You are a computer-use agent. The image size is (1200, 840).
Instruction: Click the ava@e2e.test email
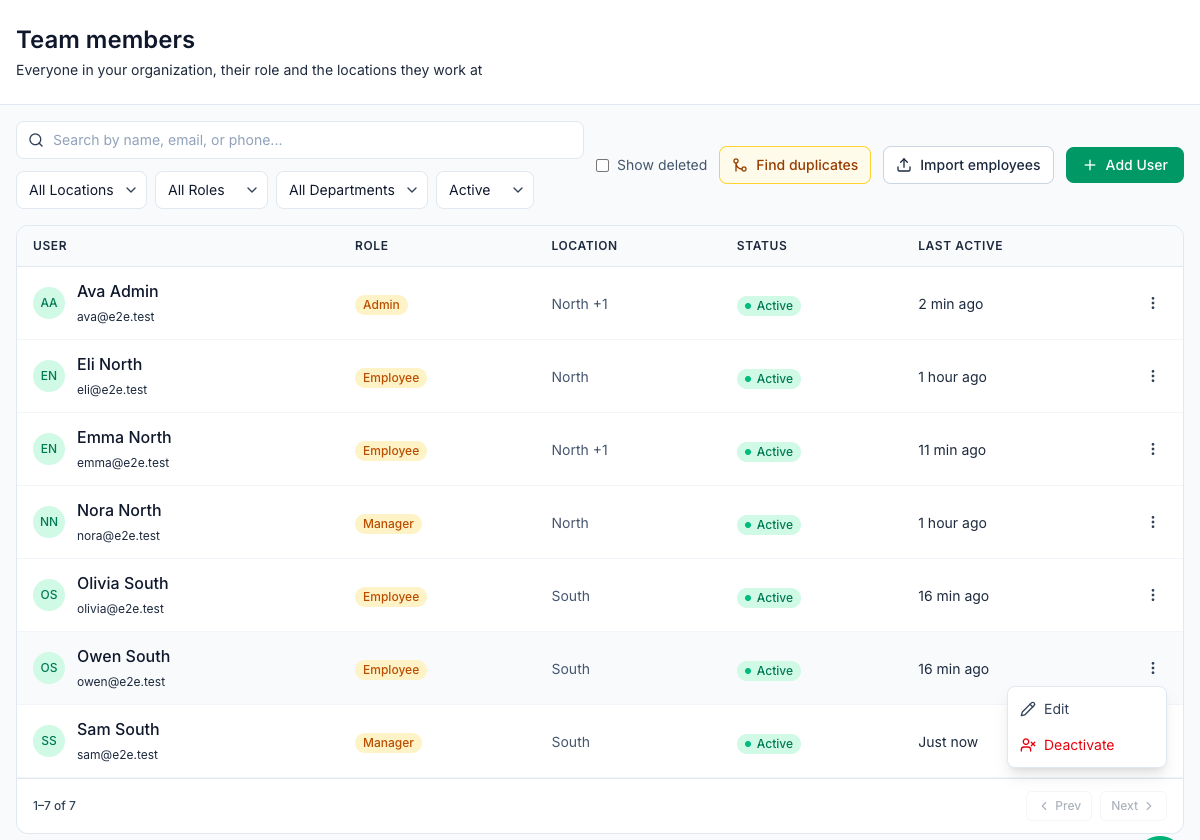[x=116, y=317]
